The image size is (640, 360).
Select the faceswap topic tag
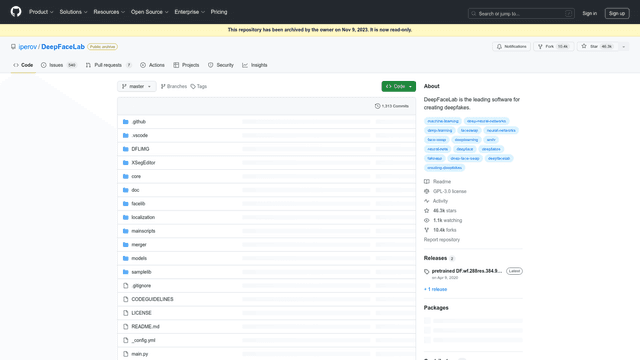(x=469, y=131)
